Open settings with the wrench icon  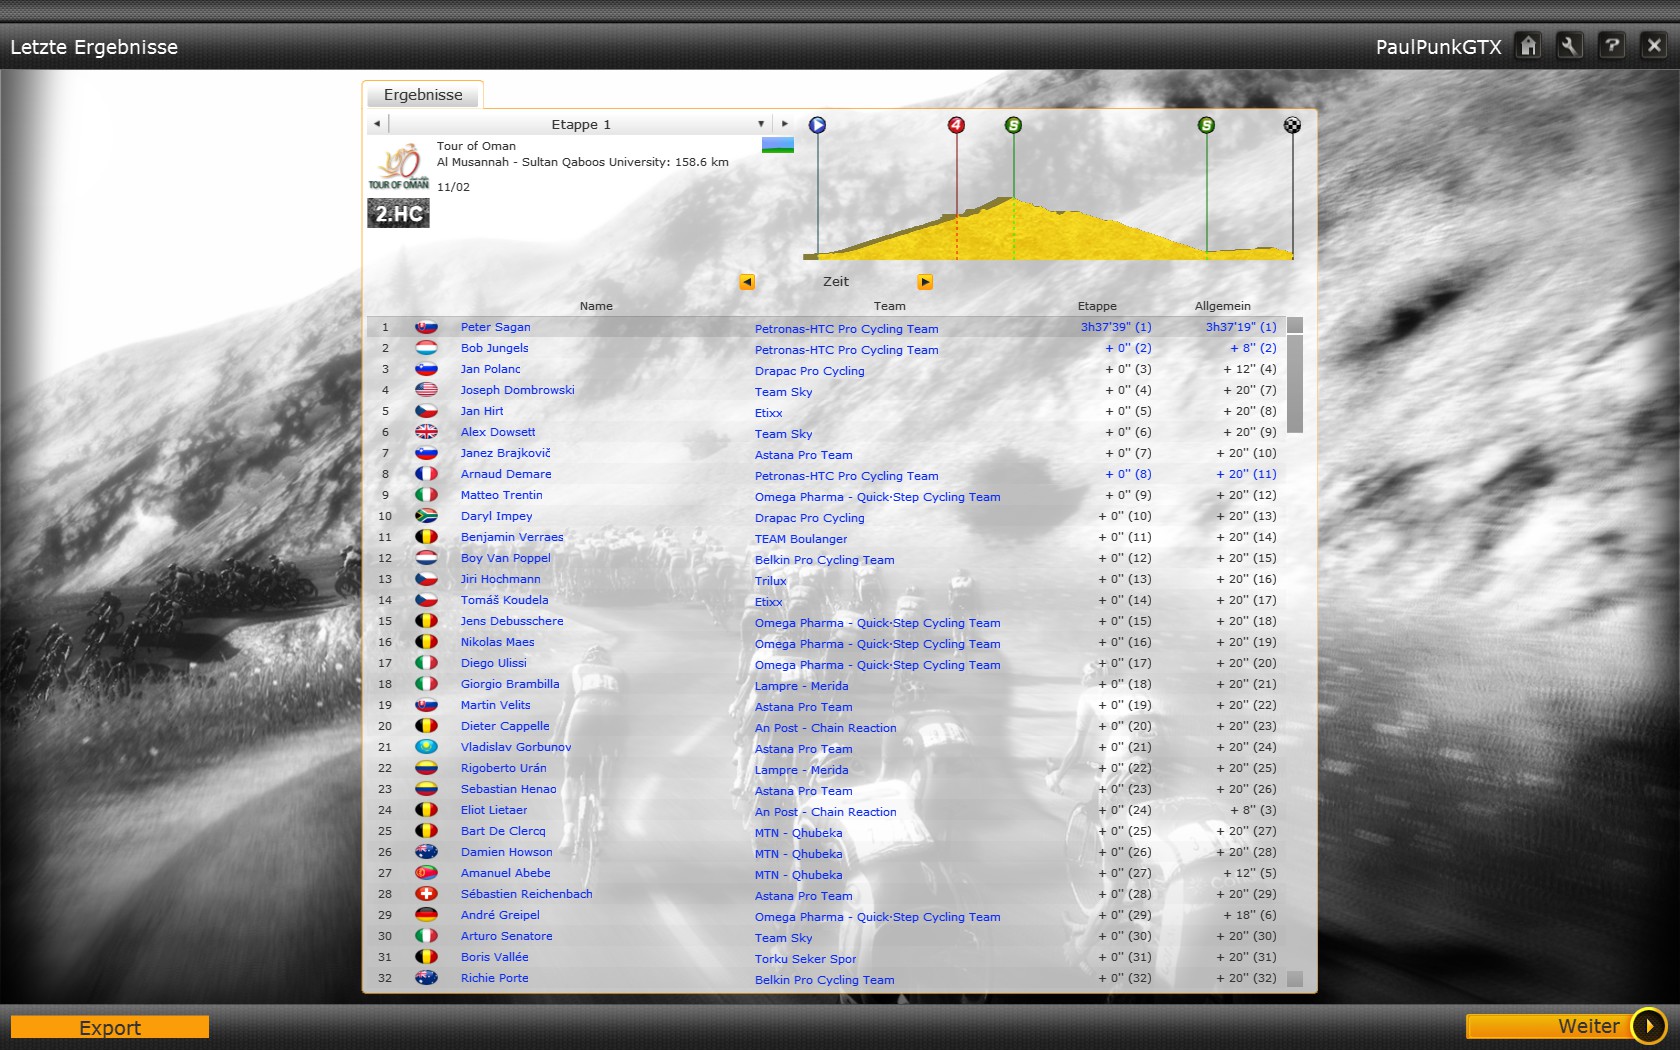[x=1570, y=46]
